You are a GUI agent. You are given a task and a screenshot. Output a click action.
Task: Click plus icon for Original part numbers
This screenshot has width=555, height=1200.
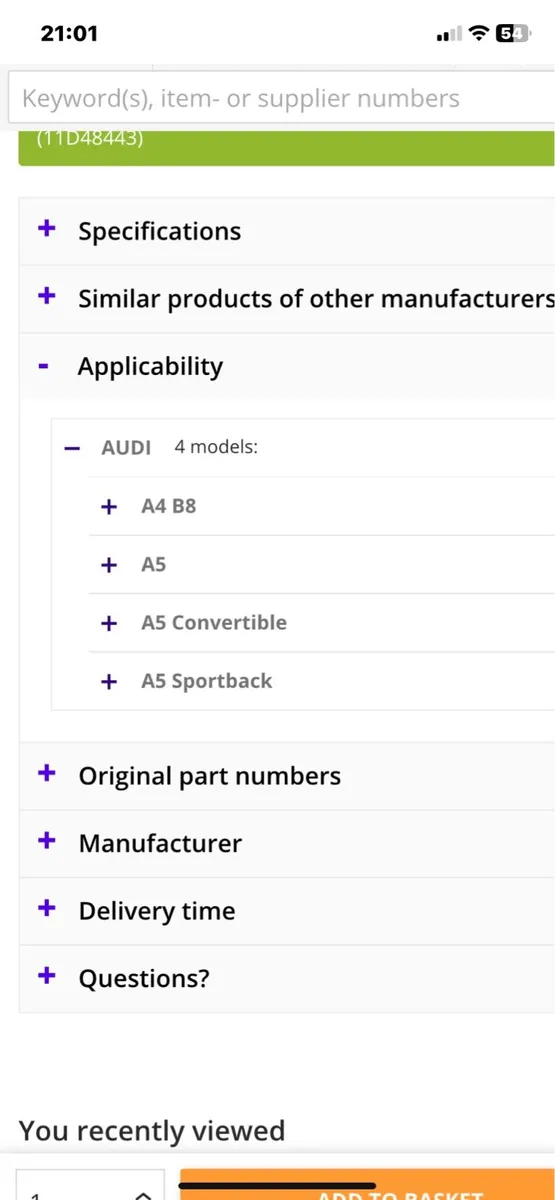click(46, 774)
